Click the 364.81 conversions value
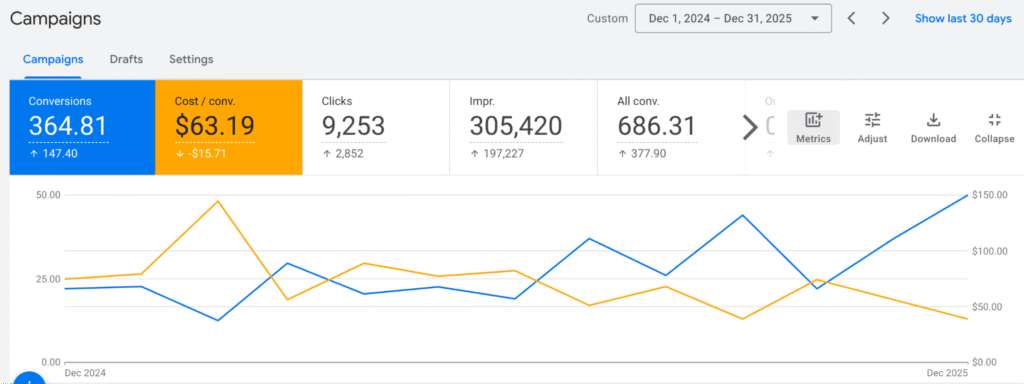1024x384 pixels. coord(68,126)
